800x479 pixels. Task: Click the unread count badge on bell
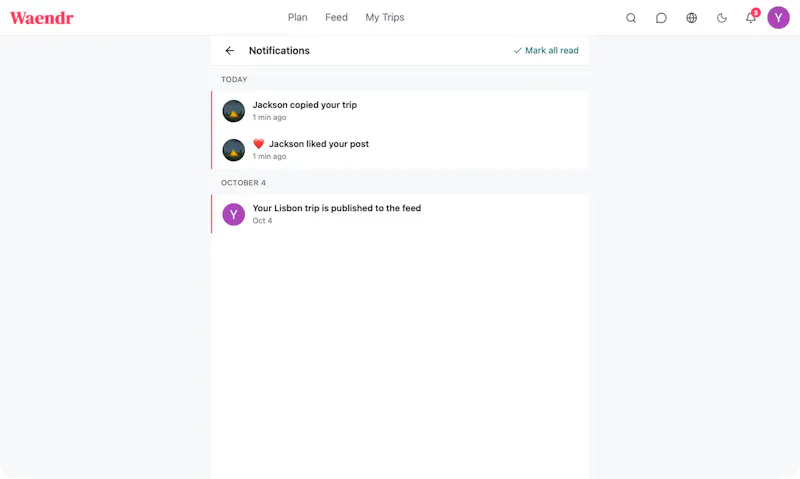[756, 13]
